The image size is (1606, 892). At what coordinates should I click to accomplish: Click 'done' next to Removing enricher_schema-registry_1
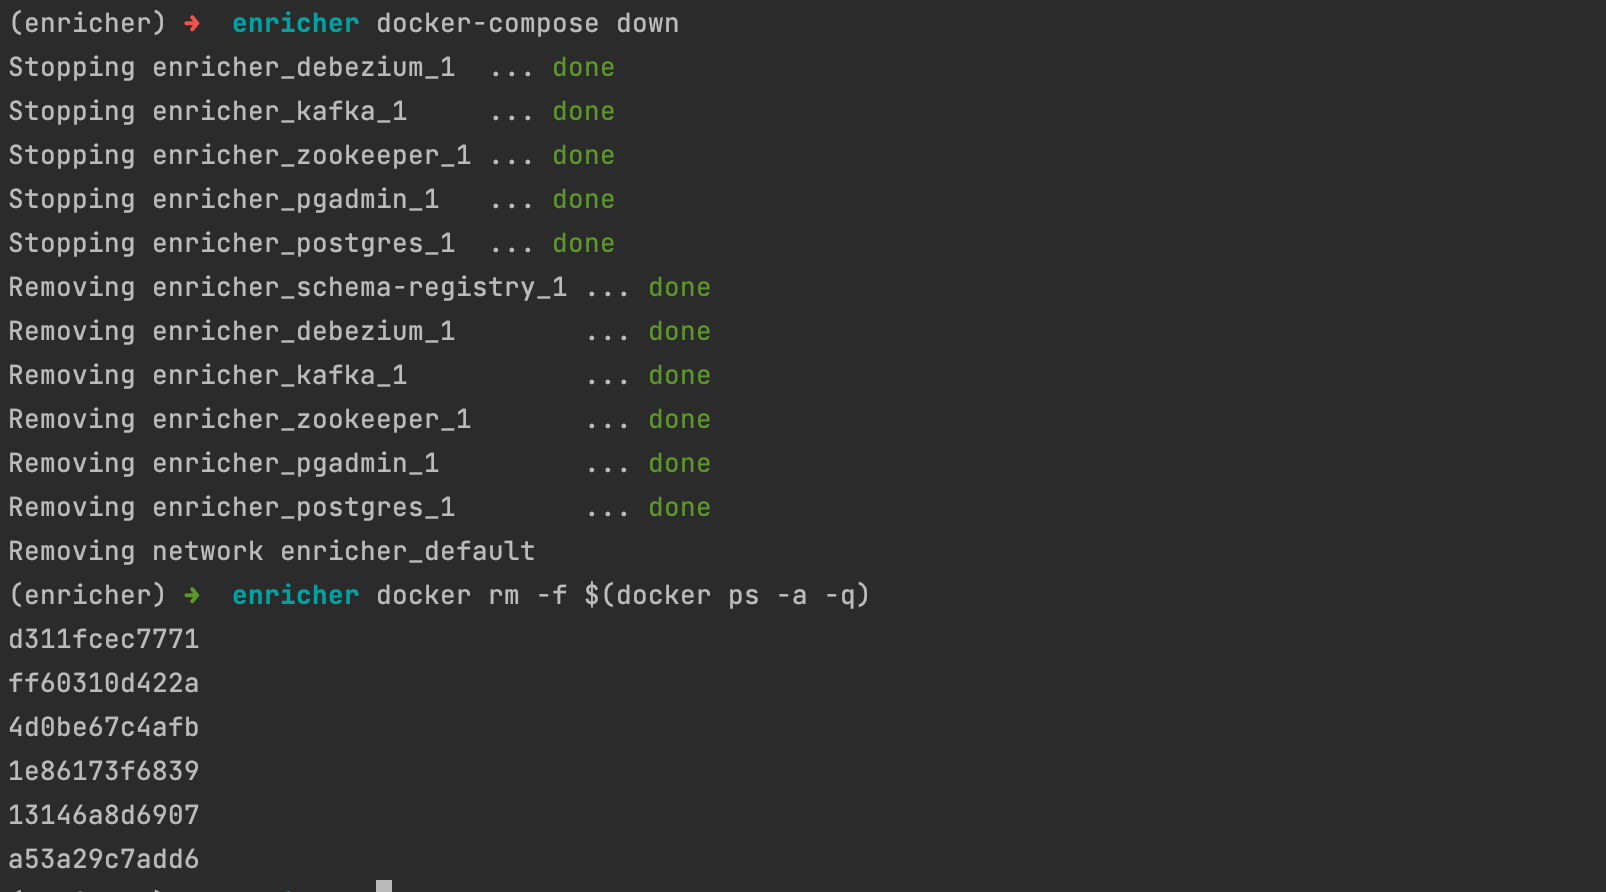tap(680, 287)
